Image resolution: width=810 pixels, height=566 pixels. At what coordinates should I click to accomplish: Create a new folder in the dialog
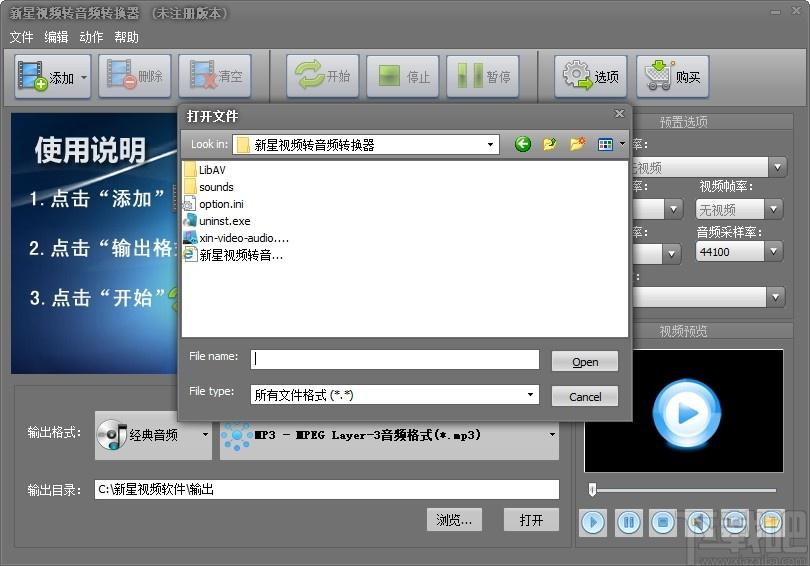578,144
